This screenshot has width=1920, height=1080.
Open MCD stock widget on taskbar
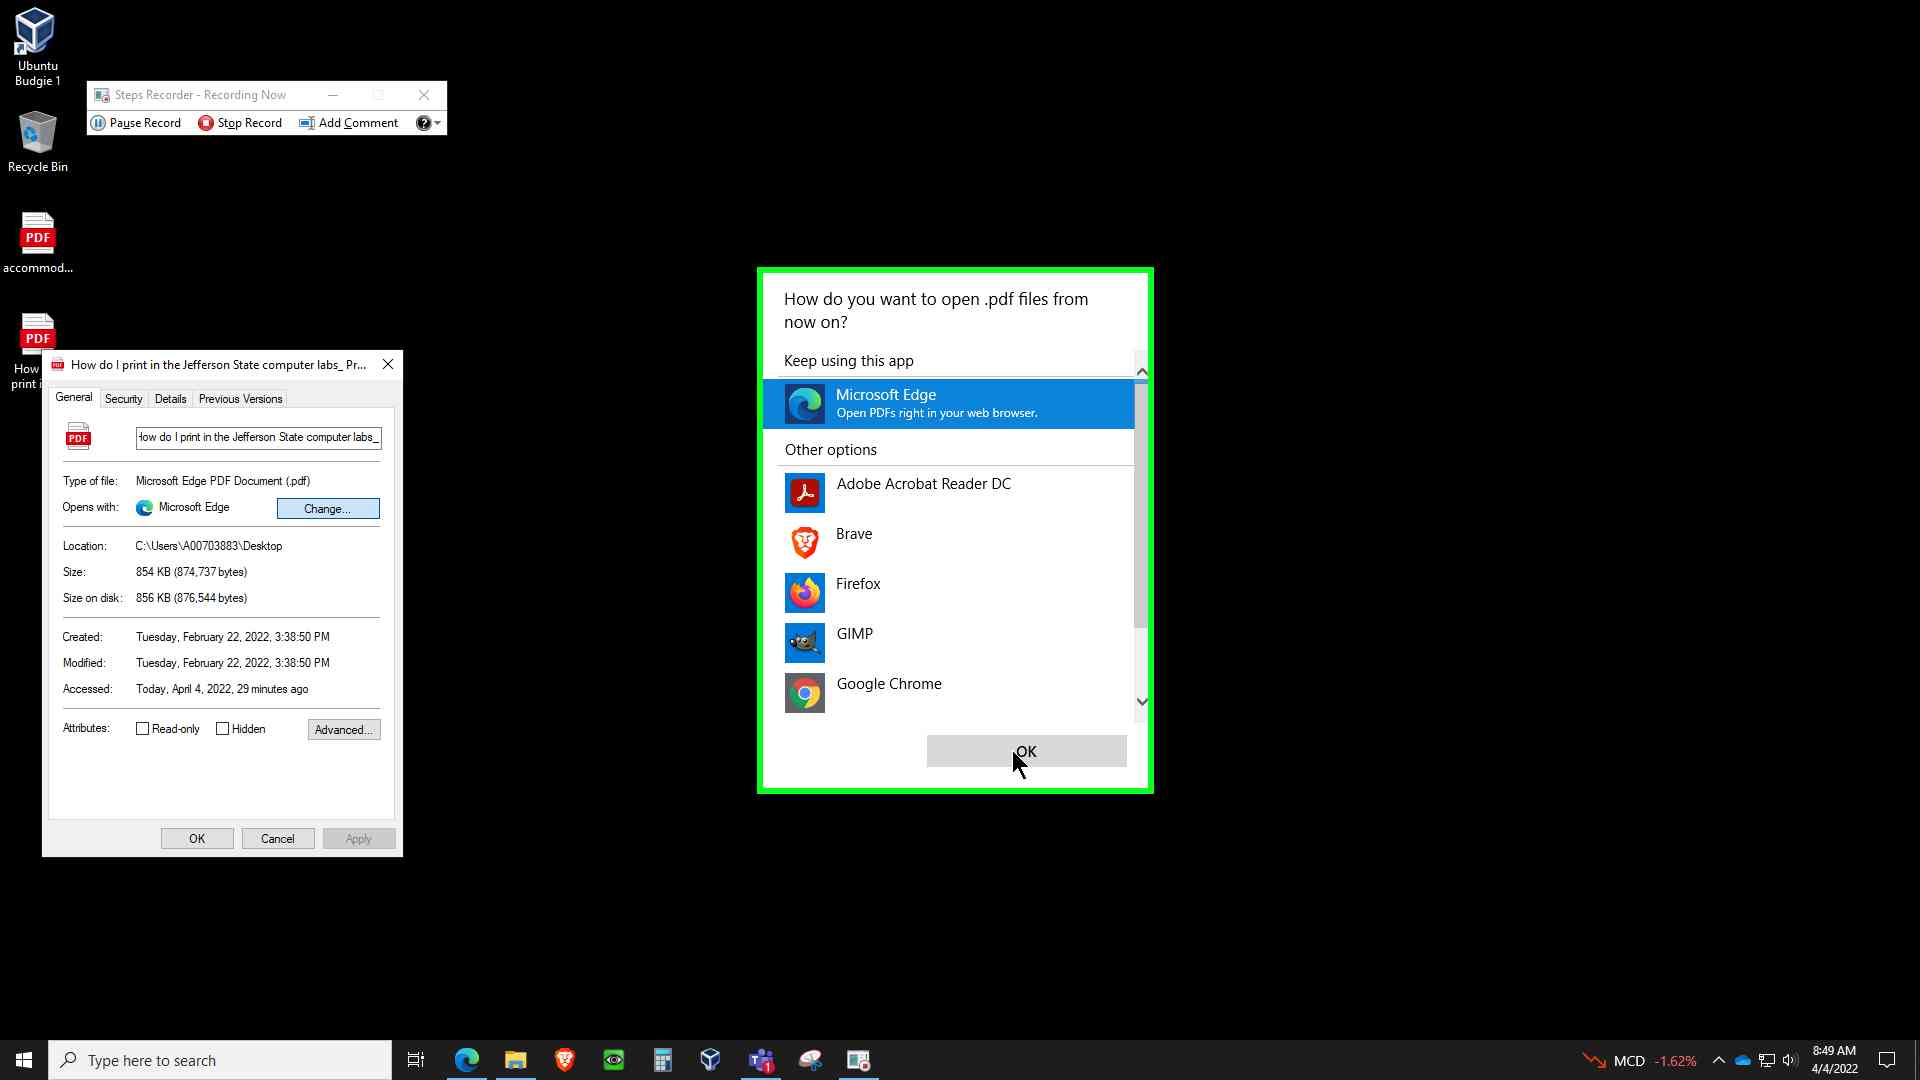pyautogui.click(x=1639, y=1060)
